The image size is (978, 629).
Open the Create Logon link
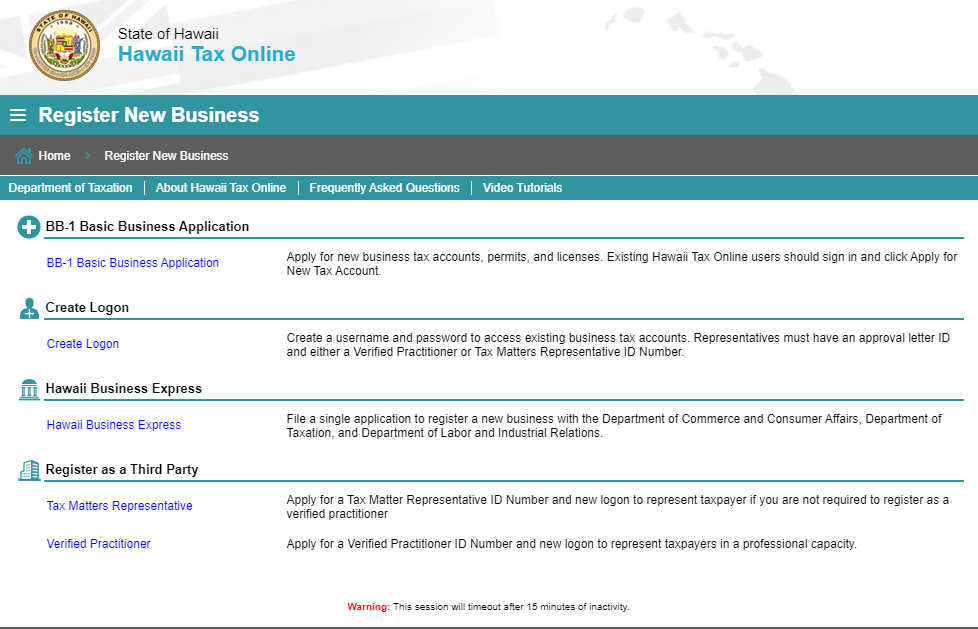coord(82,343)
